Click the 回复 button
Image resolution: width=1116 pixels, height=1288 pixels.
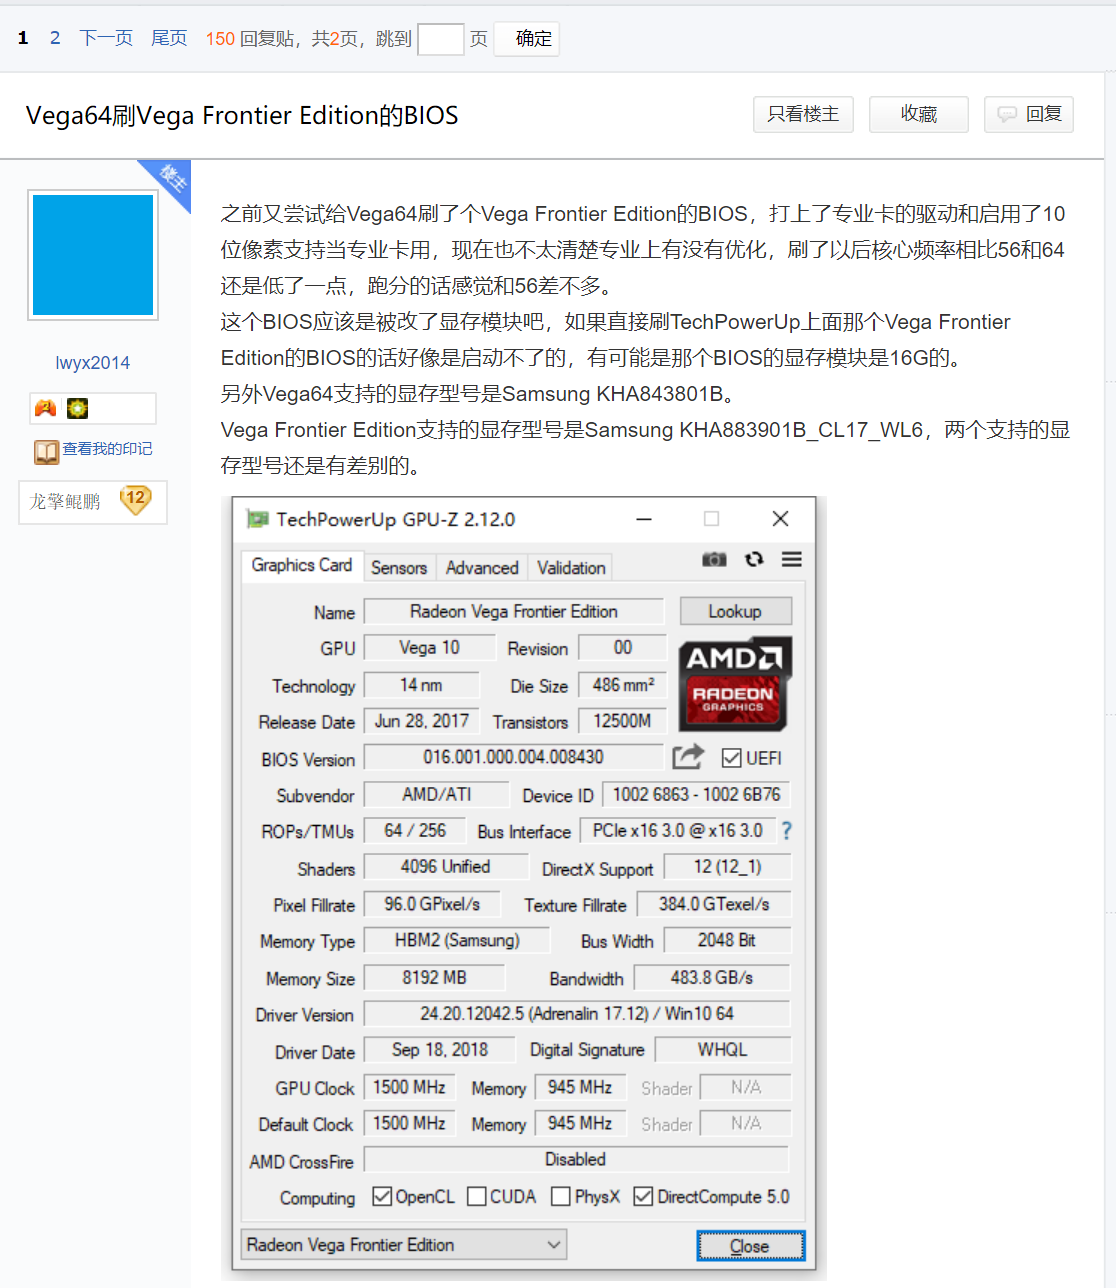(x=1029, y=114)
